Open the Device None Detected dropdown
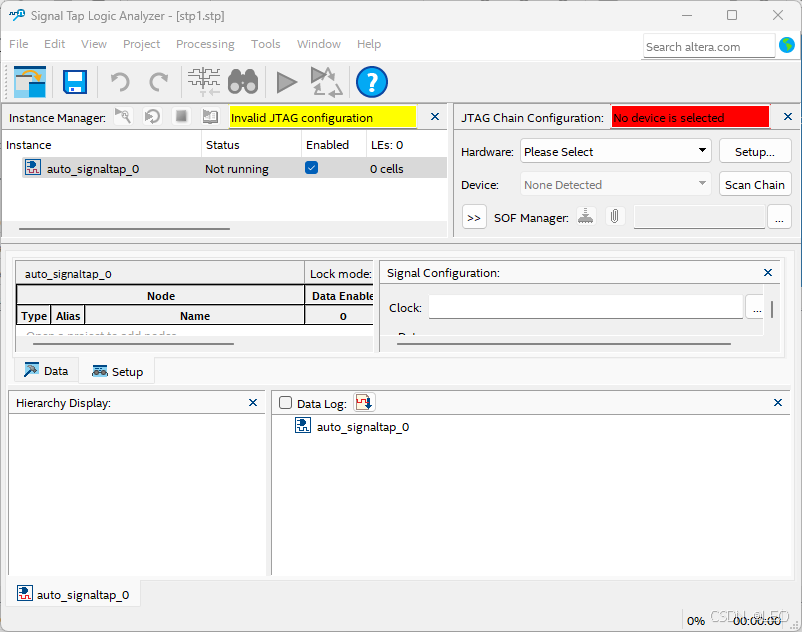802x632 pixels. point(615,184)
